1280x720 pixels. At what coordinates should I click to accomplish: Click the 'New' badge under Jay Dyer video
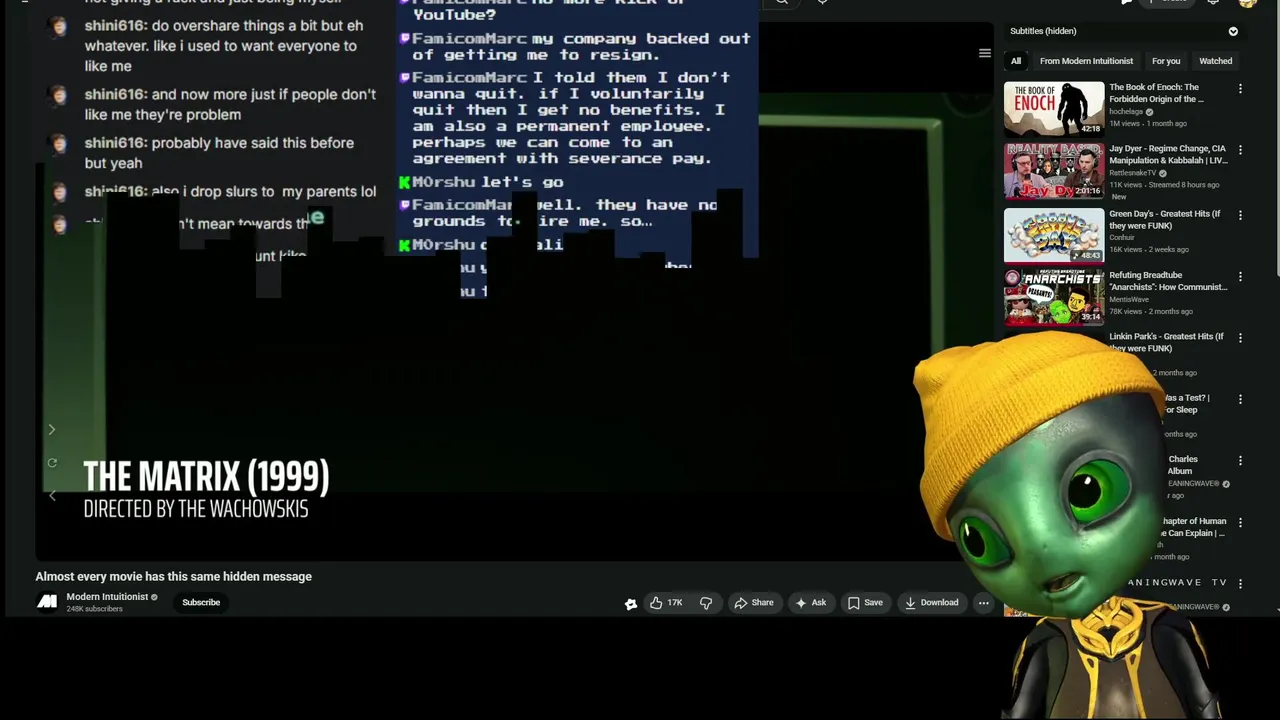[x=1119, y=197]
